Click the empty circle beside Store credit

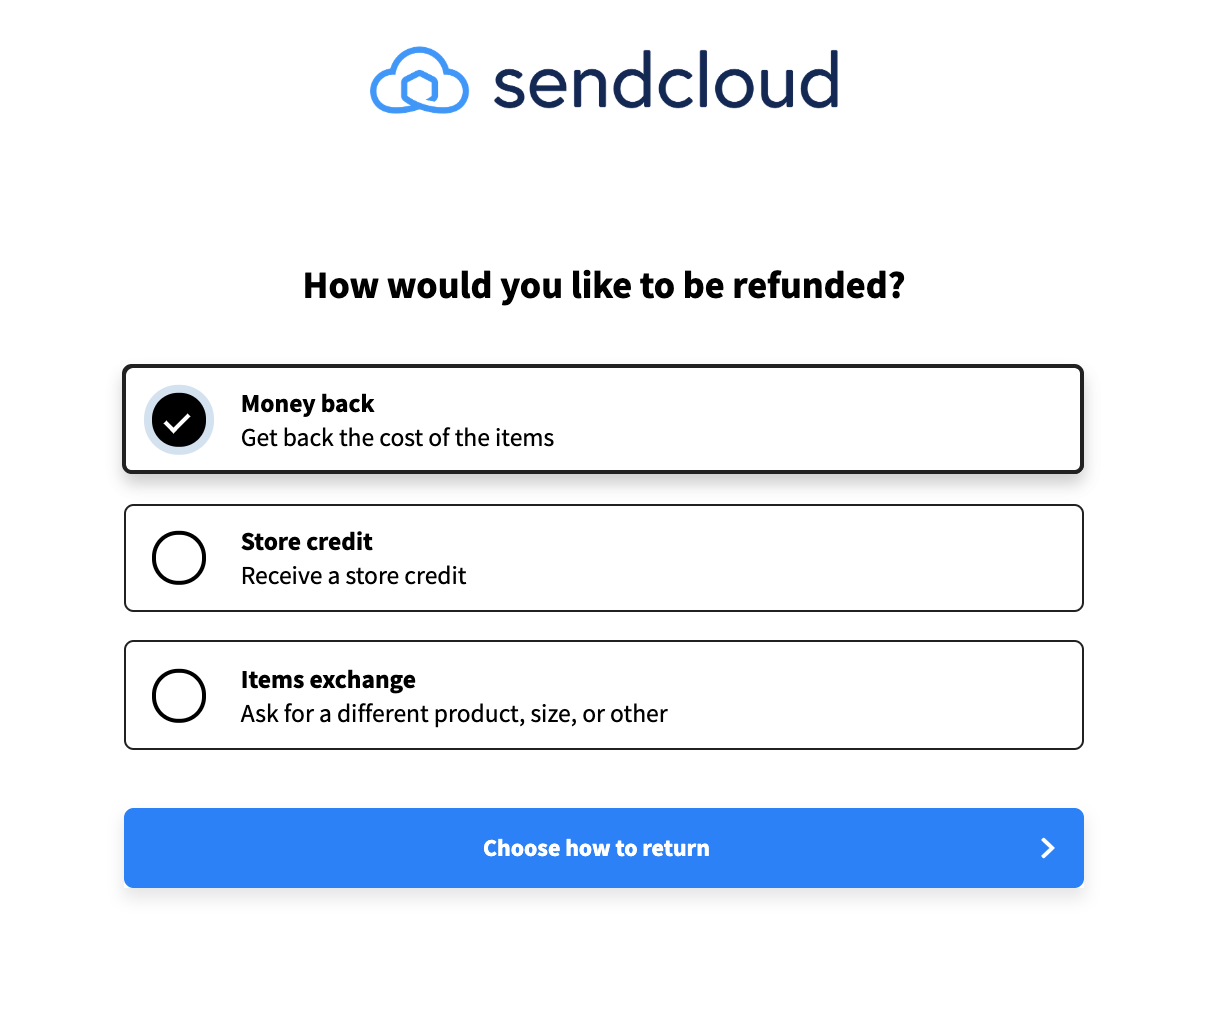(179, 558)
